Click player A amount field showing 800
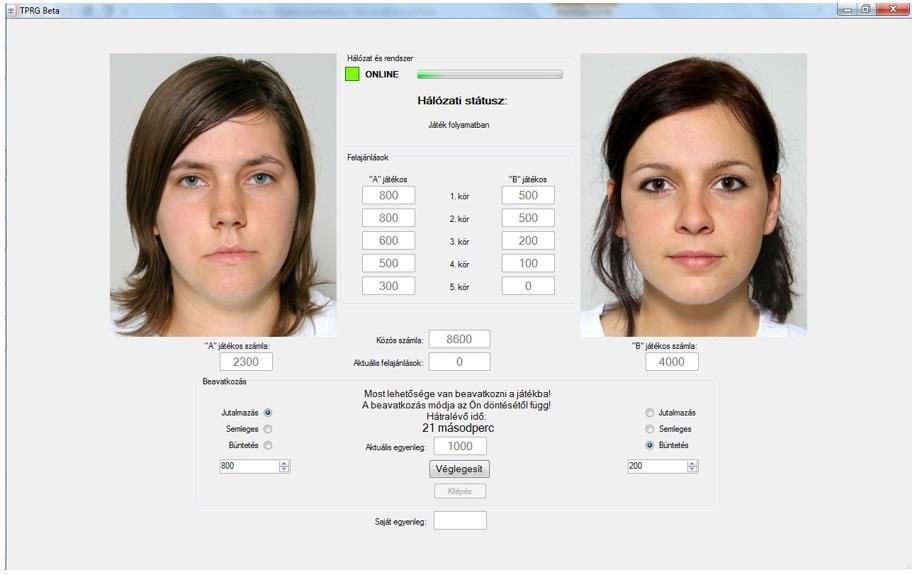Image resolution: width=915 pixels, height=575 pixels. click(x=249, y=466)
